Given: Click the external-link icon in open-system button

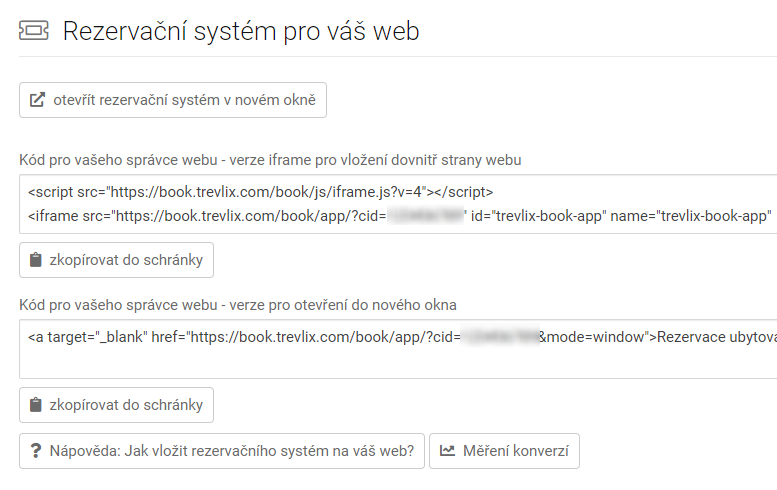Looking at the screenshot, I should coord(37,100).
